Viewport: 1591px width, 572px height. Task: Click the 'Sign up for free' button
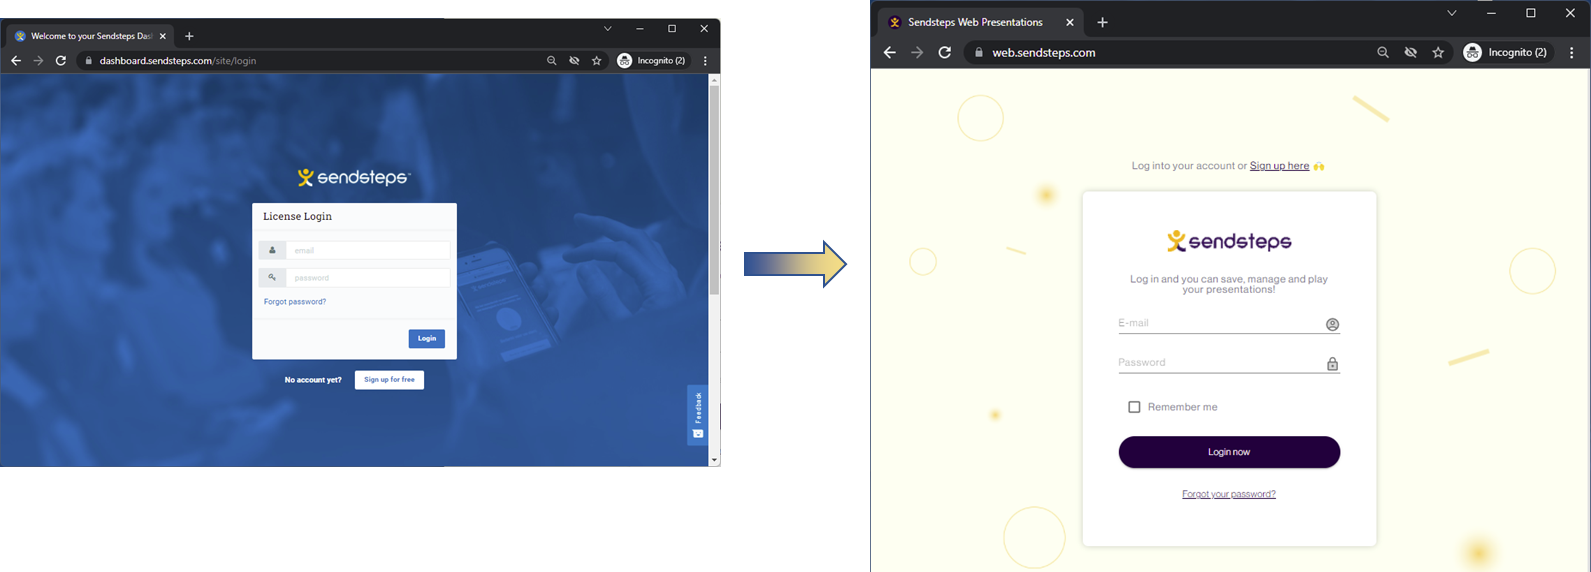[389, 380]
